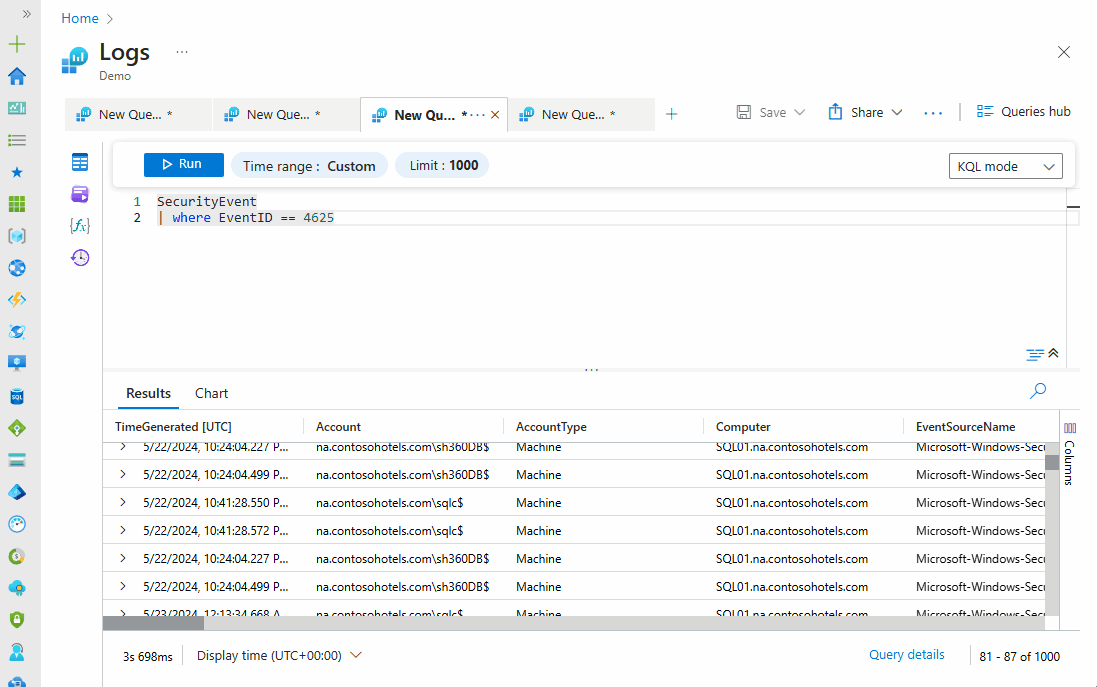
Task: Open the Storage accounts icon
Action: 17,460
